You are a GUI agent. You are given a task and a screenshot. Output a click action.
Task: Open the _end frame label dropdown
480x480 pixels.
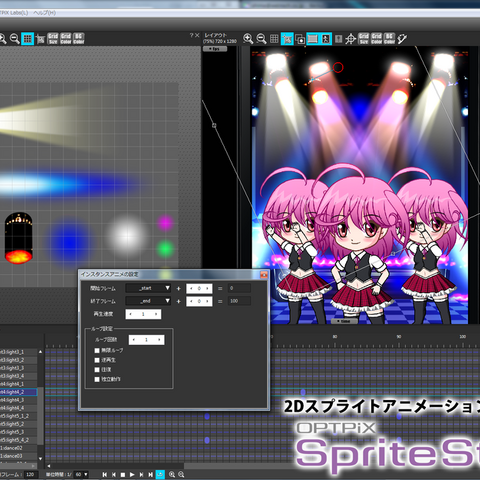pyautogui.click(x=148, y=301)
